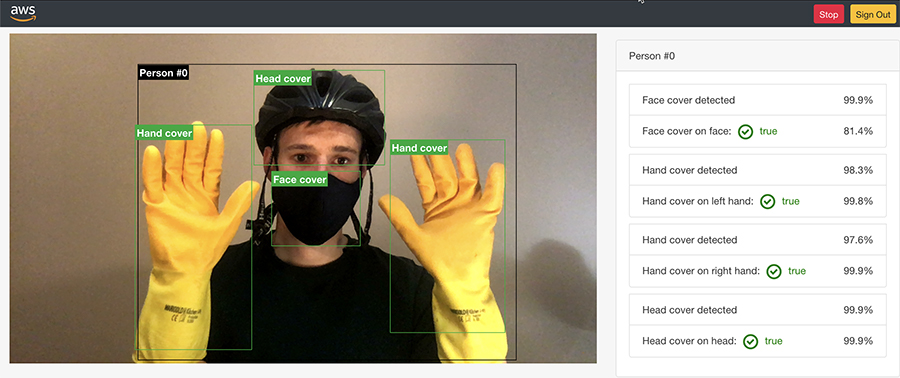The width and height of the screenshot is (900, 378).
Task: Click the 98.3% confidence value
Action: [858, 170]
